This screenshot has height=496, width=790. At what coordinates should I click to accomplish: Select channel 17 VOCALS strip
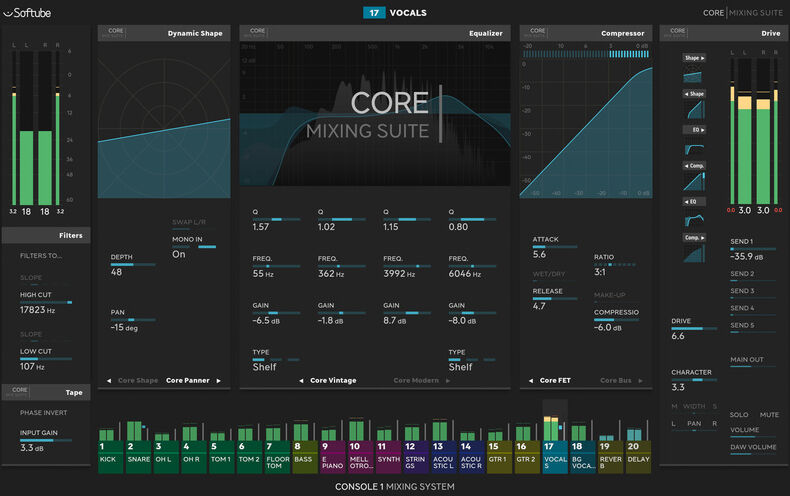pyautogui.click(x=555, y=457)
